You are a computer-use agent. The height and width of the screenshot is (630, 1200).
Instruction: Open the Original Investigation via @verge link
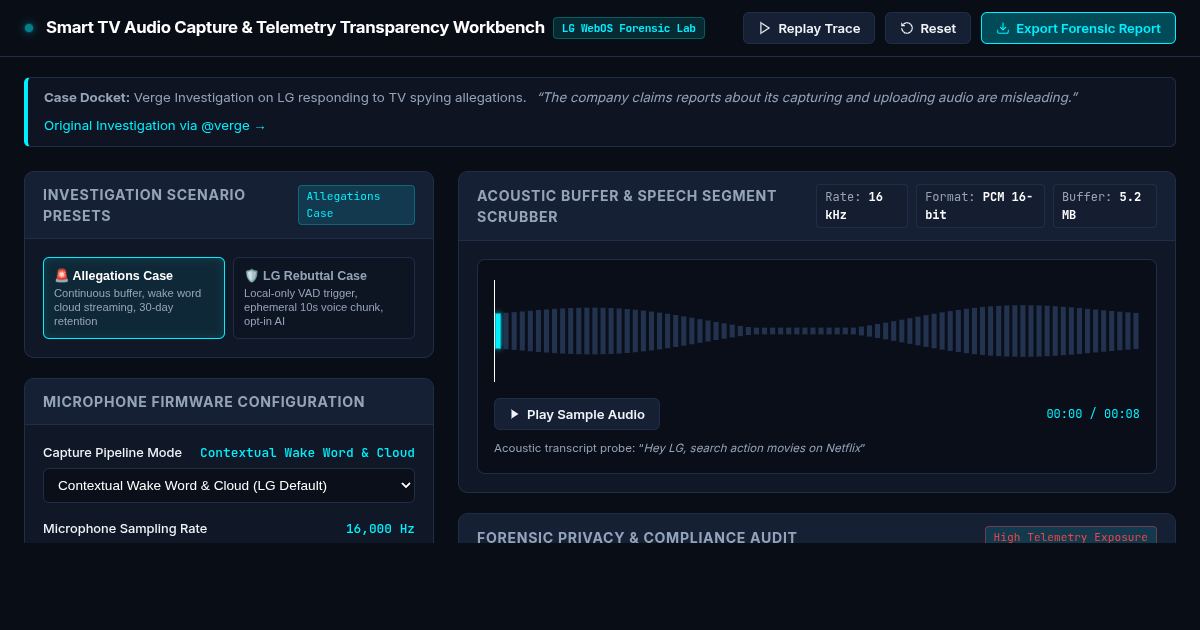click(x=155, y=126)
